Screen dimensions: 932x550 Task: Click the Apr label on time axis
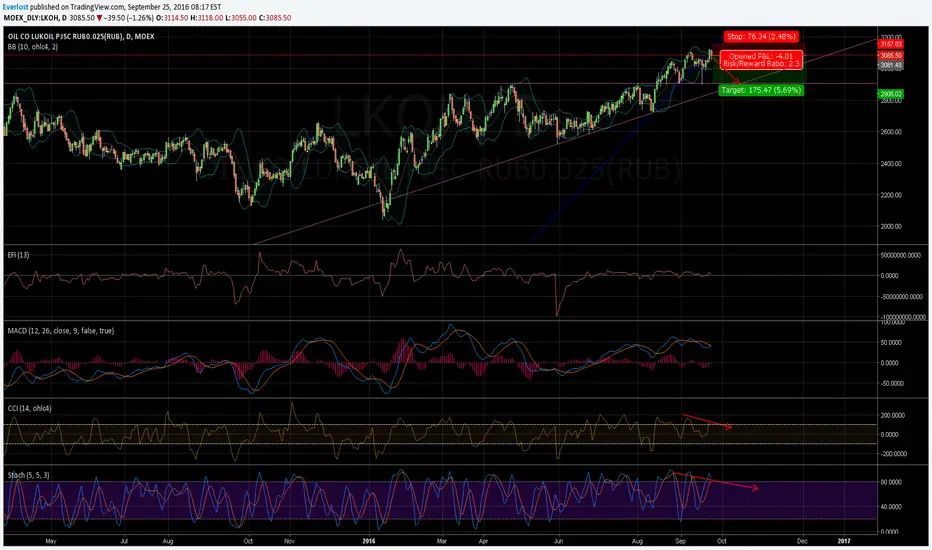tap(483, 542)
